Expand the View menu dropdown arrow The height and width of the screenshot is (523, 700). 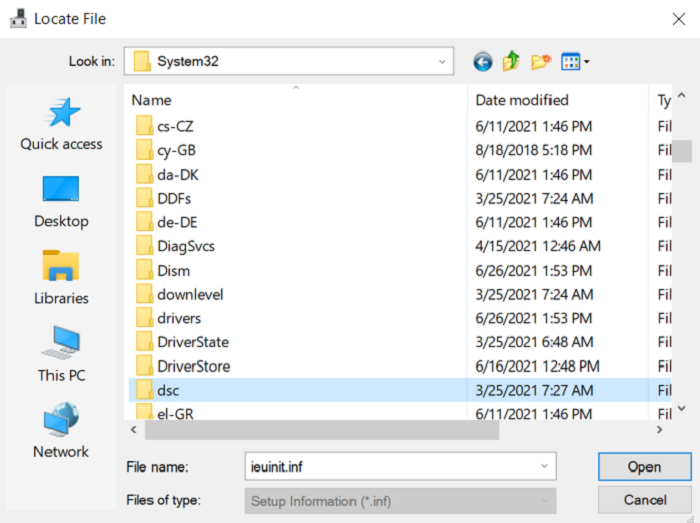(587, 62)
